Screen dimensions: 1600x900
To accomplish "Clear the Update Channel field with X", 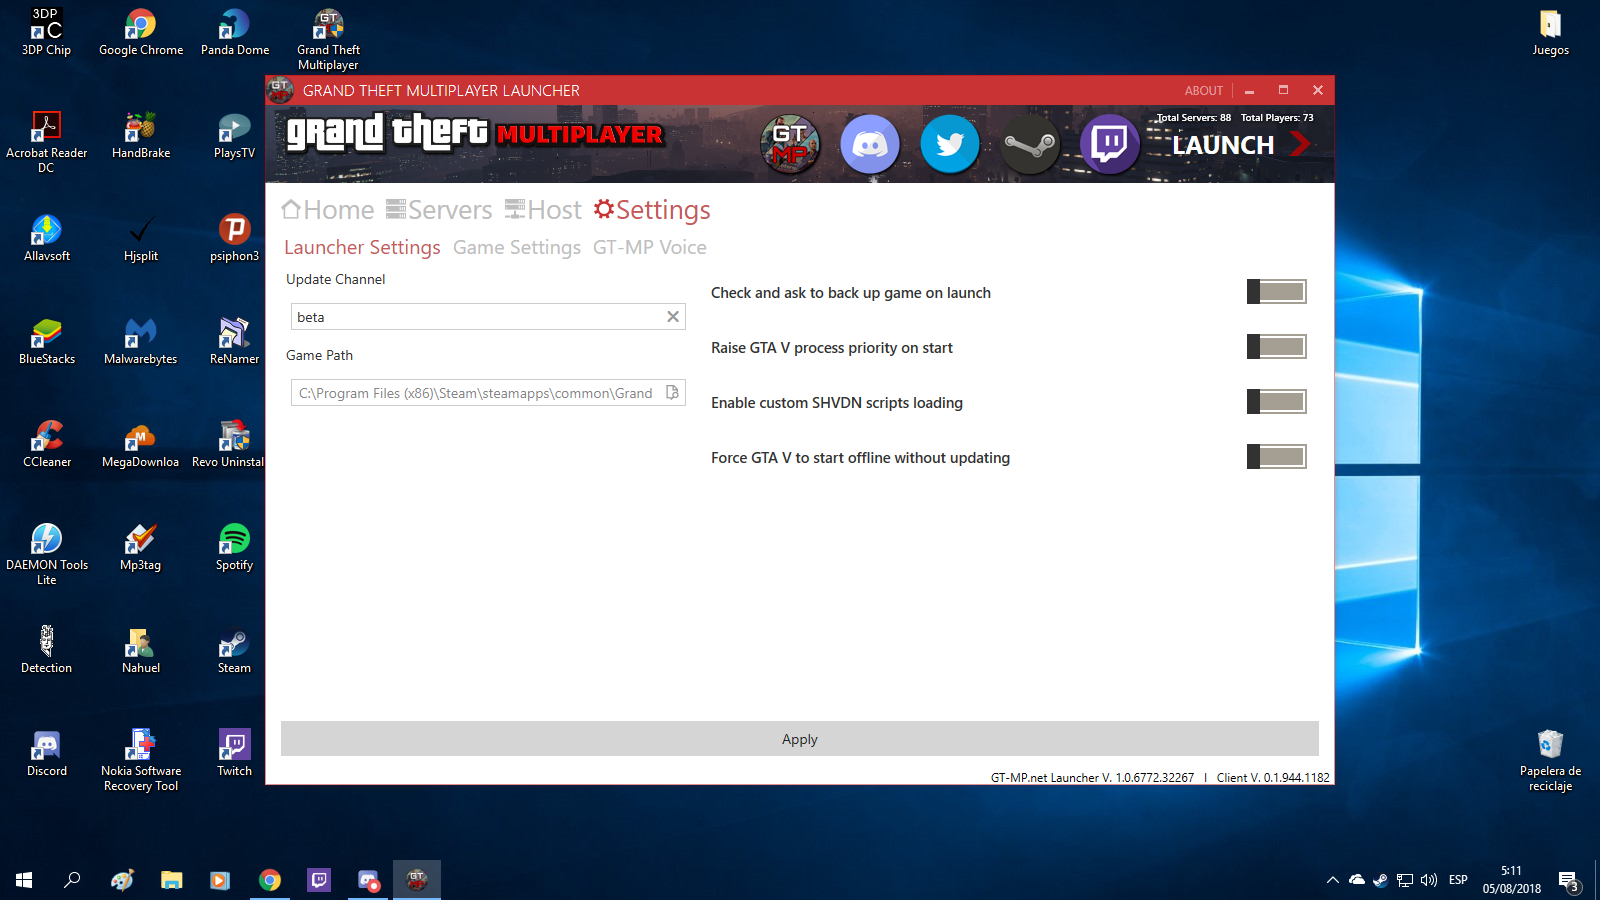I will click(x=673, y=317).
